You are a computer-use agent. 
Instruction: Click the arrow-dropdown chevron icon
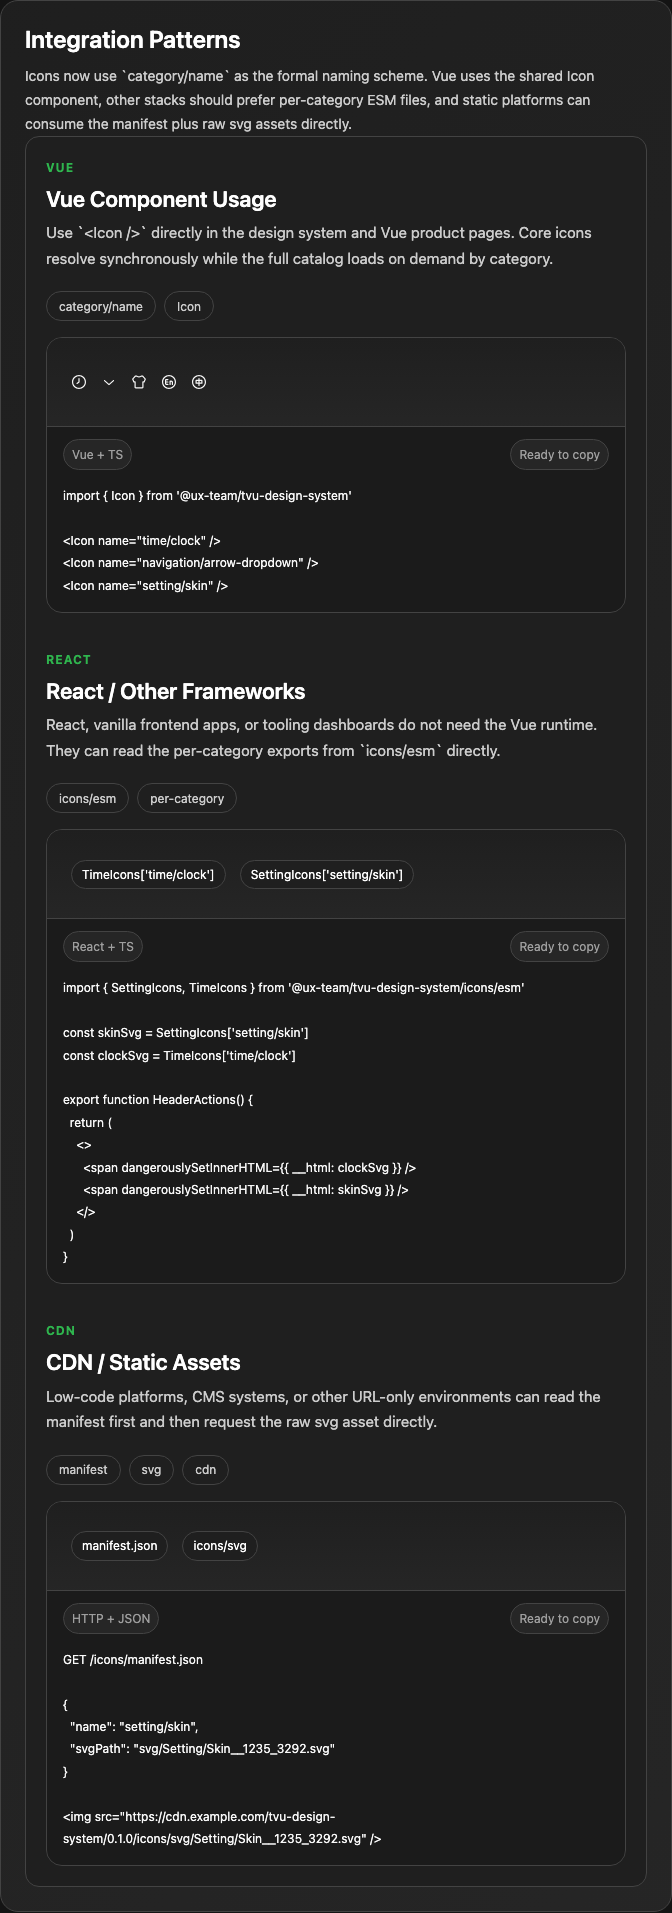[x=109, y=382]
